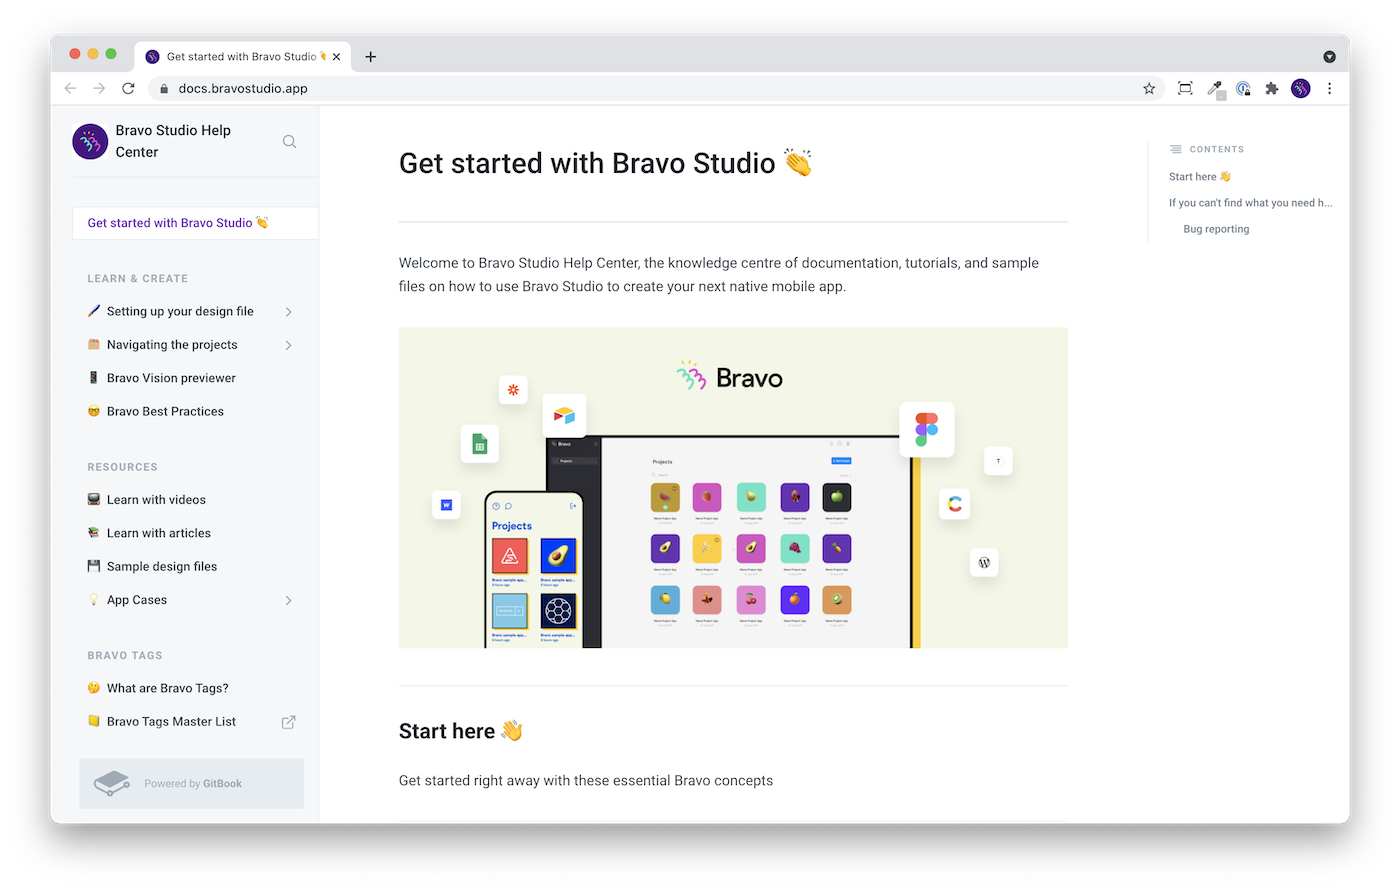Go to Learn with videos page
Image resolution: width=1400 pixels, height=890 pixels.
click(x=156, y=500)
